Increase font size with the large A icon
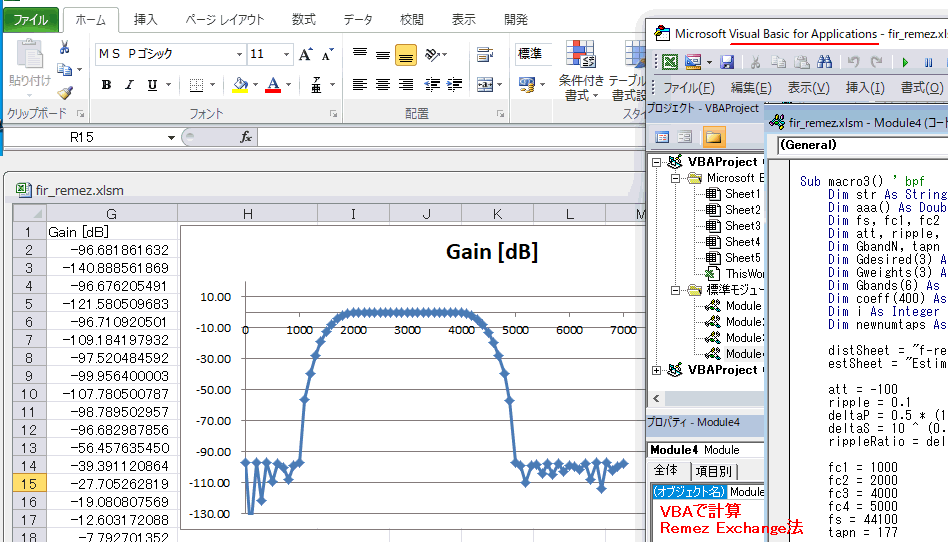The height and width of the screenshot is (542, 948). 305,54
